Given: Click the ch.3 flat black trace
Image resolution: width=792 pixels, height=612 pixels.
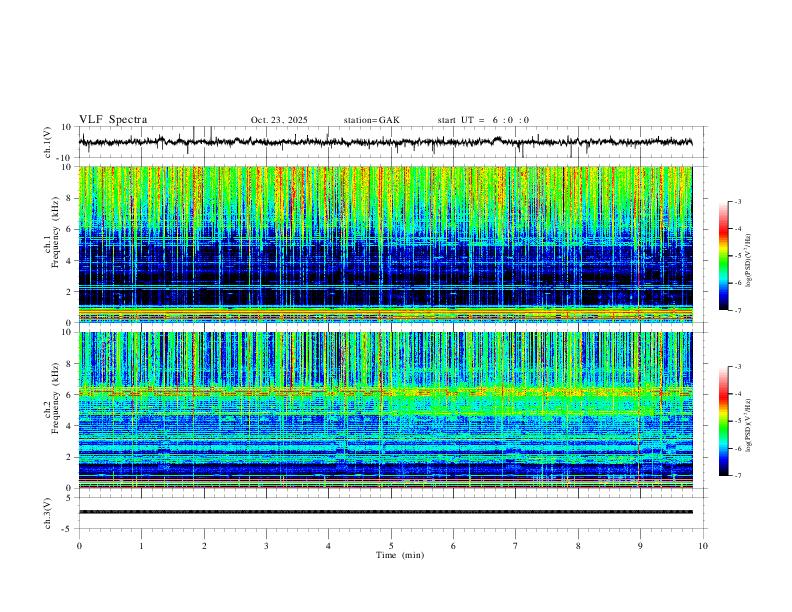Looking at the screenshot, I should click(385, 512).
